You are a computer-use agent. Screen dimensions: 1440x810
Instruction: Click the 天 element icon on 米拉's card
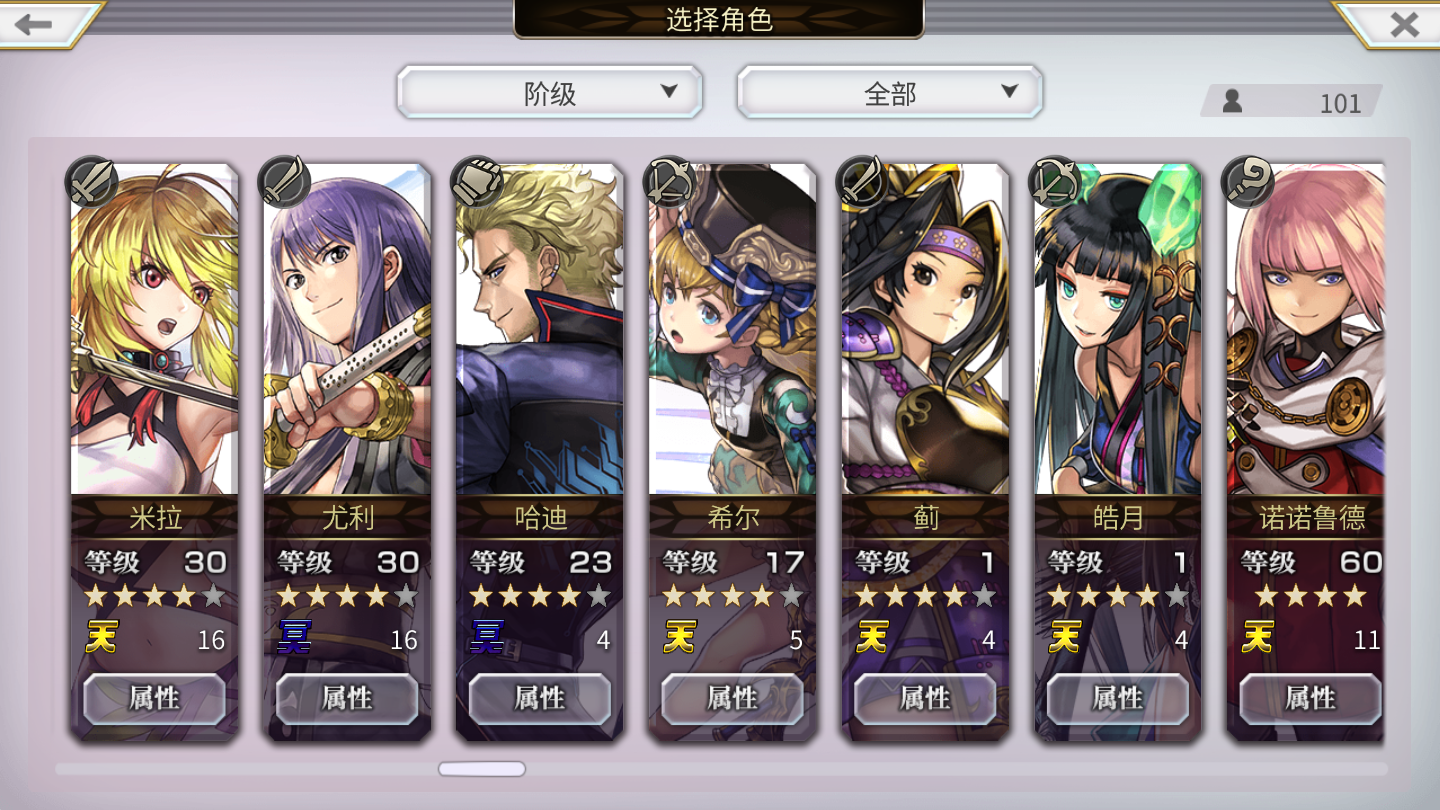[101, 637]
